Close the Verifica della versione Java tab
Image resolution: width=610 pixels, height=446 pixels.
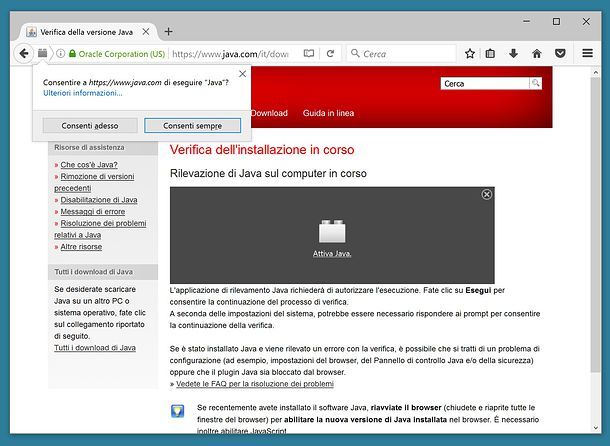(x=146, y=32)
